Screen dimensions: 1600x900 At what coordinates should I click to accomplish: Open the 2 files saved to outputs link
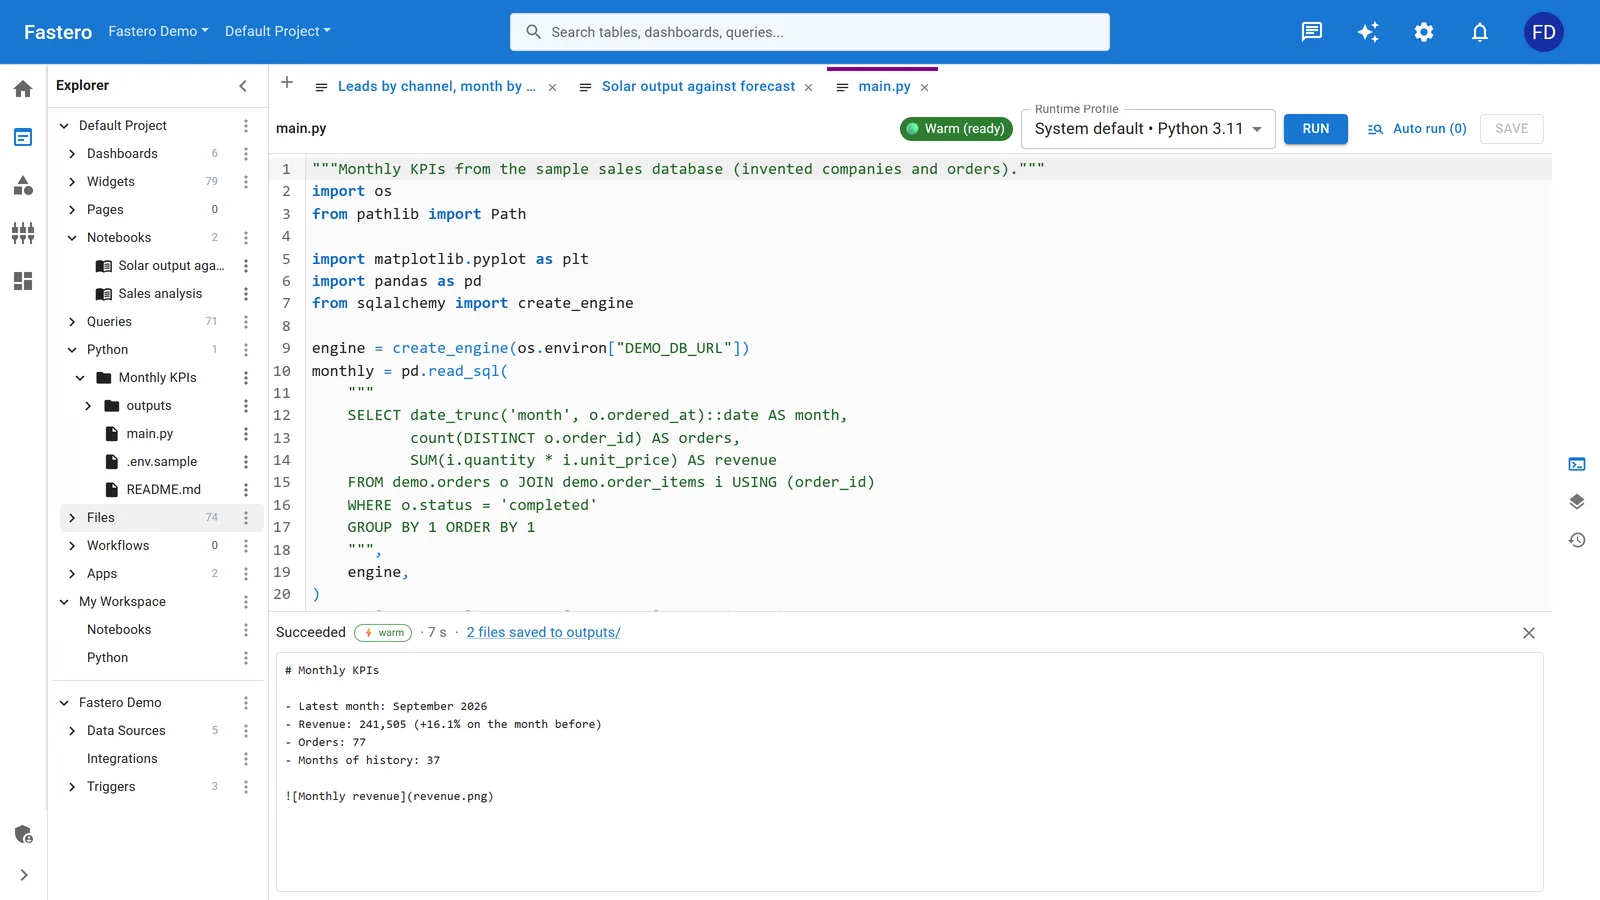543,633
